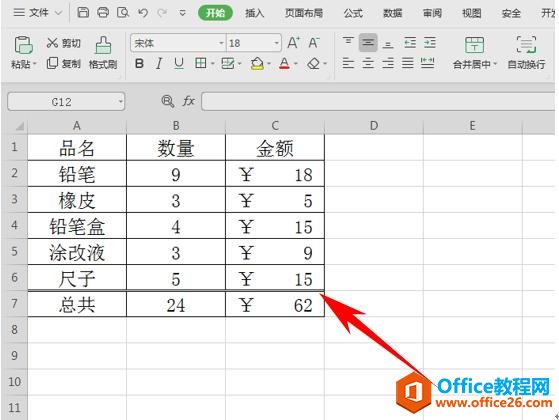Toggle bold formatting
The height and width of the screenshot is (420, 559).
pyautogui.click(x=139, y=64)
